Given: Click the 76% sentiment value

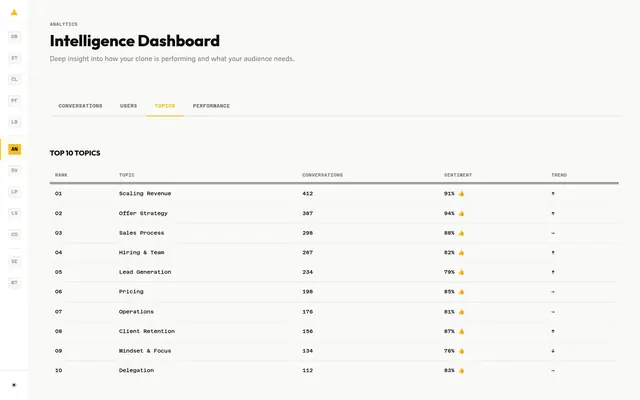Looking at the screenshot, I should (449, 351).
